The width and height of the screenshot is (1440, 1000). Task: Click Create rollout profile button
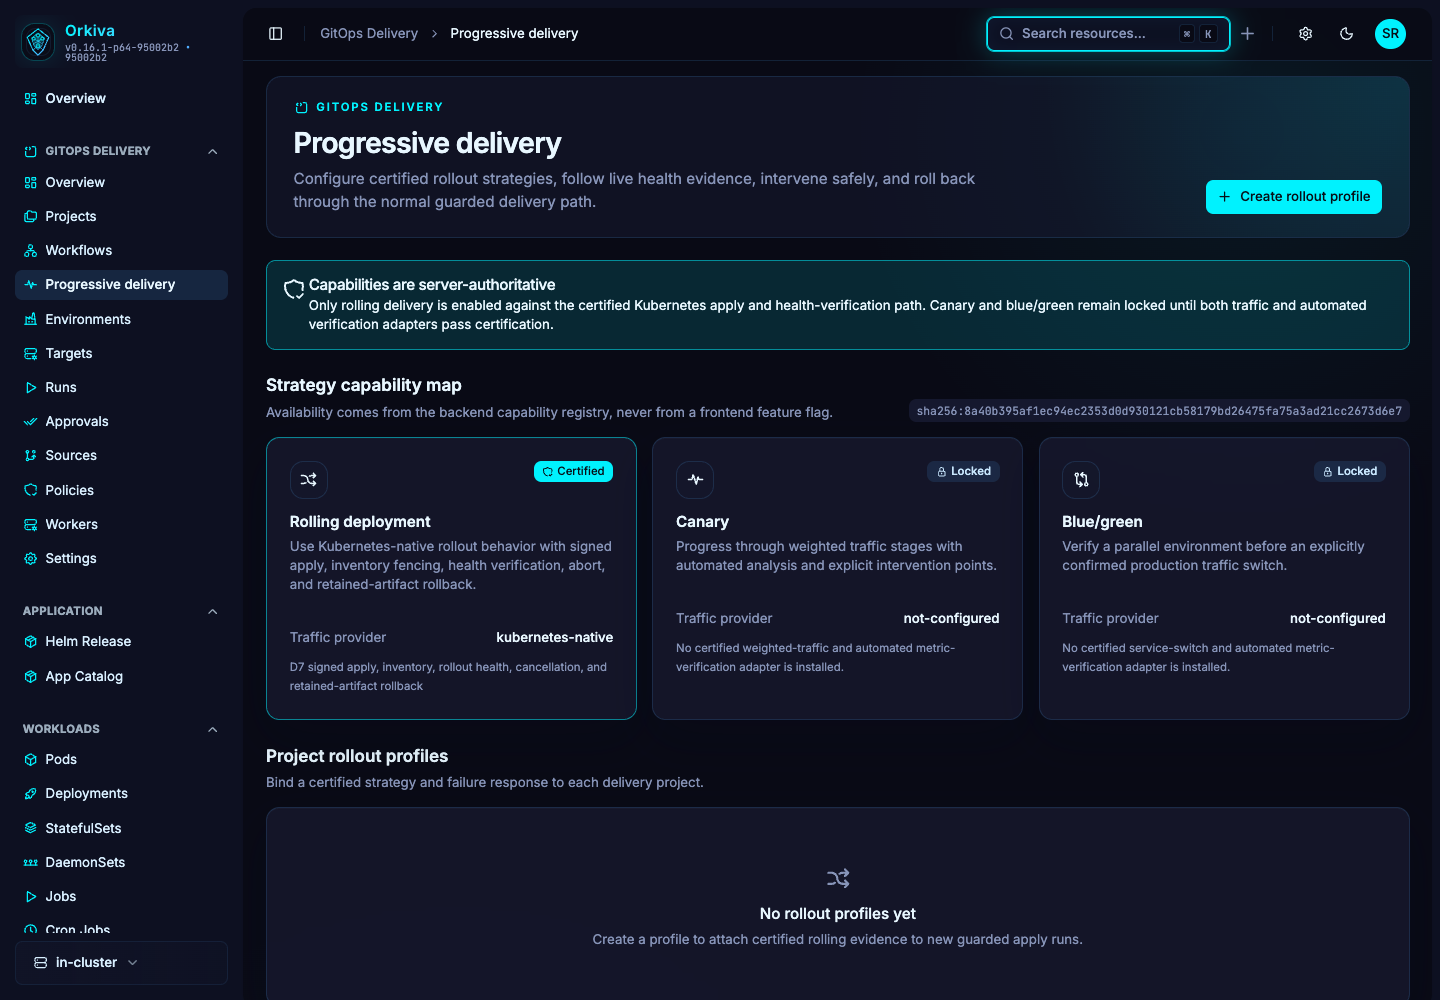coord(1293,197)
